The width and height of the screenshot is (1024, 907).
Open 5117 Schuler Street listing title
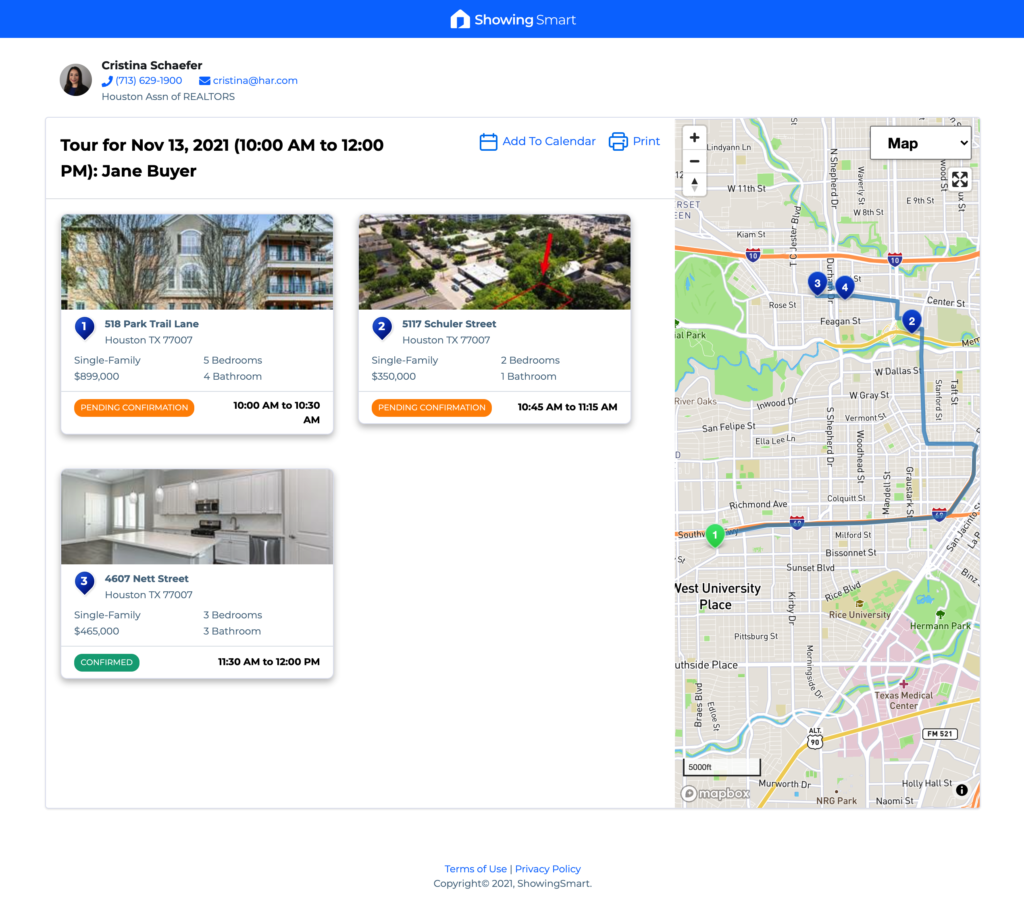click(449, 324)
